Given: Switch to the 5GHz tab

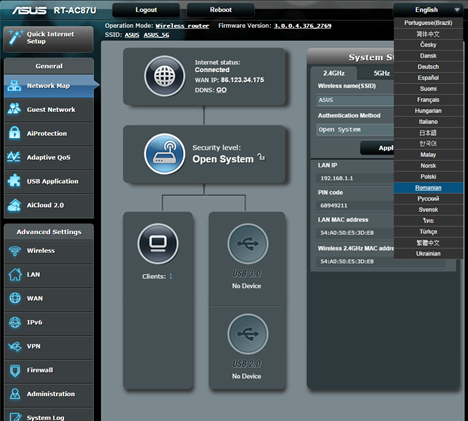Looking at the screenshot, I should [381, 73].
